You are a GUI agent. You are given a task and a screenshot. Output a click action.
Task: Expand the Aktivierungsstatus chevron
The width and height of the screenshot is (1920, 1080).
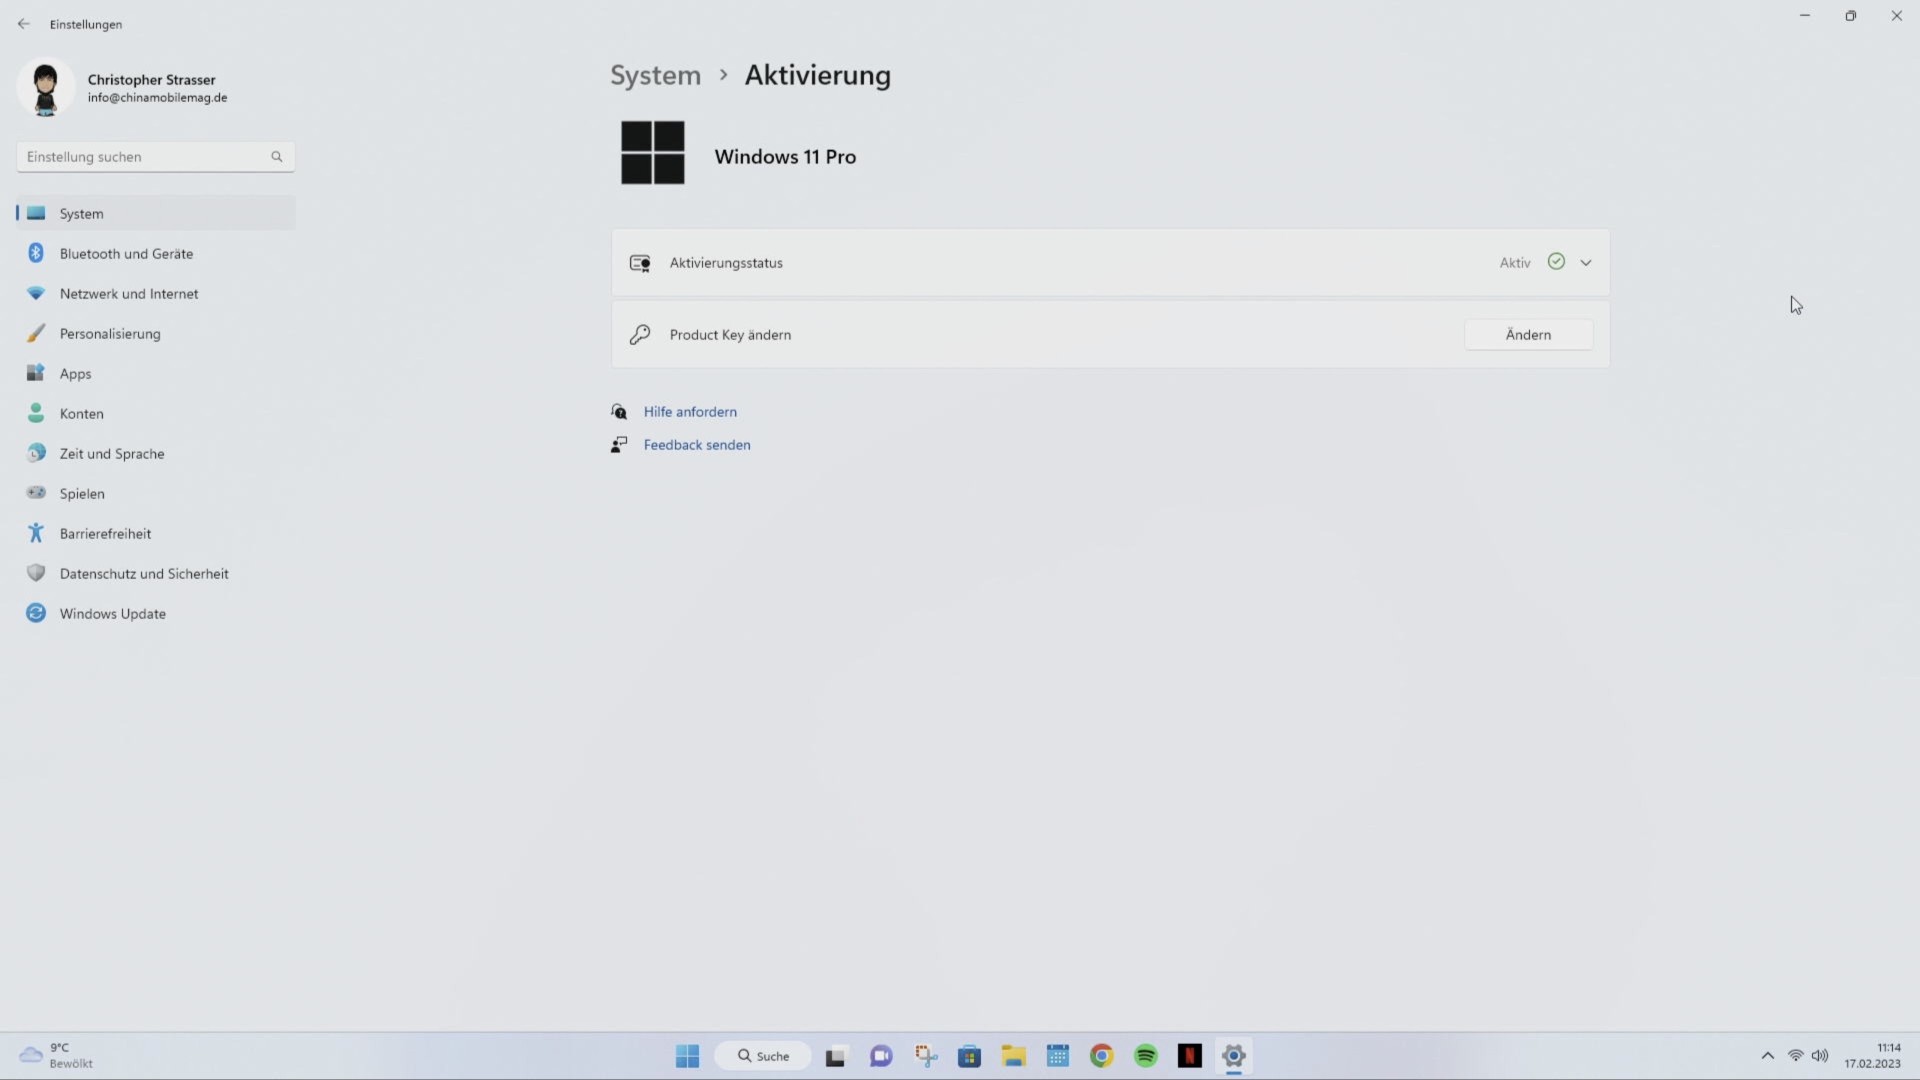point(1586,263)
